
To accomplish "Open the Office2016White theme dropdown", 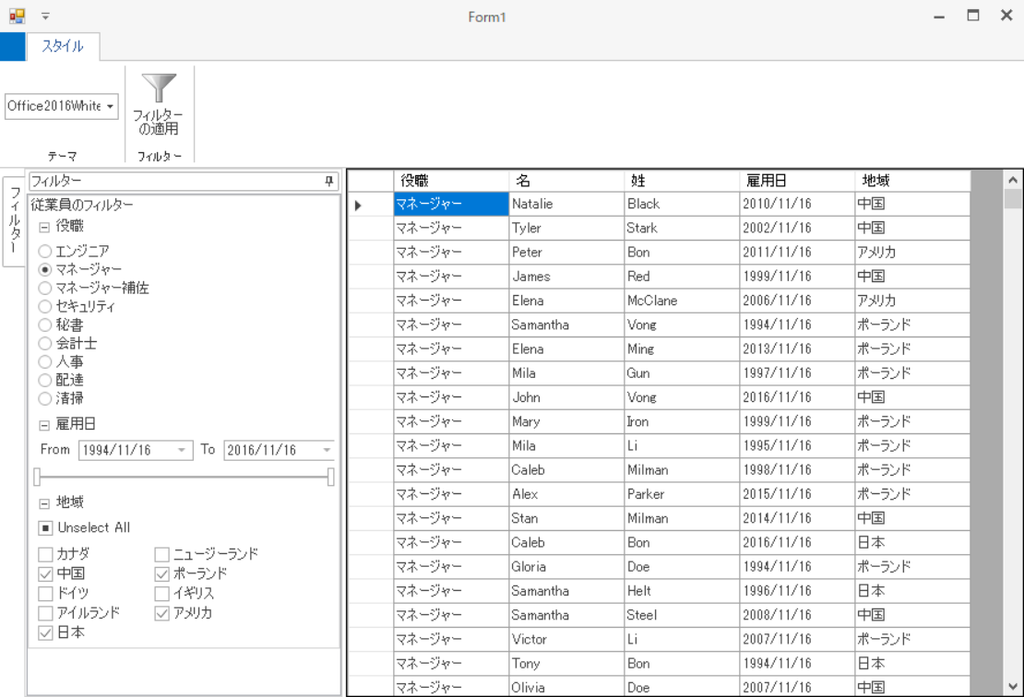I will [110, 106].
